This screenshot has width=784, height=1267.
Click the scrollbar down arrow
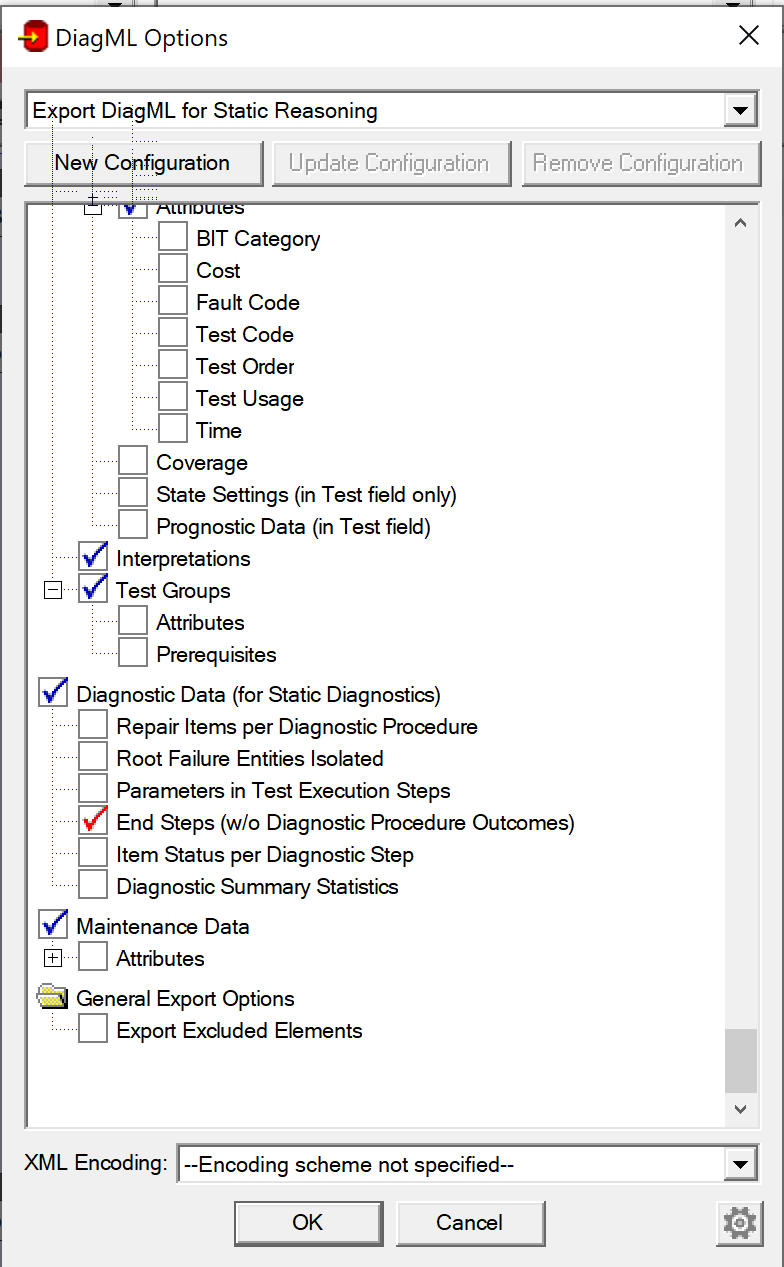pyautogui.click(x=740, y=1109)
